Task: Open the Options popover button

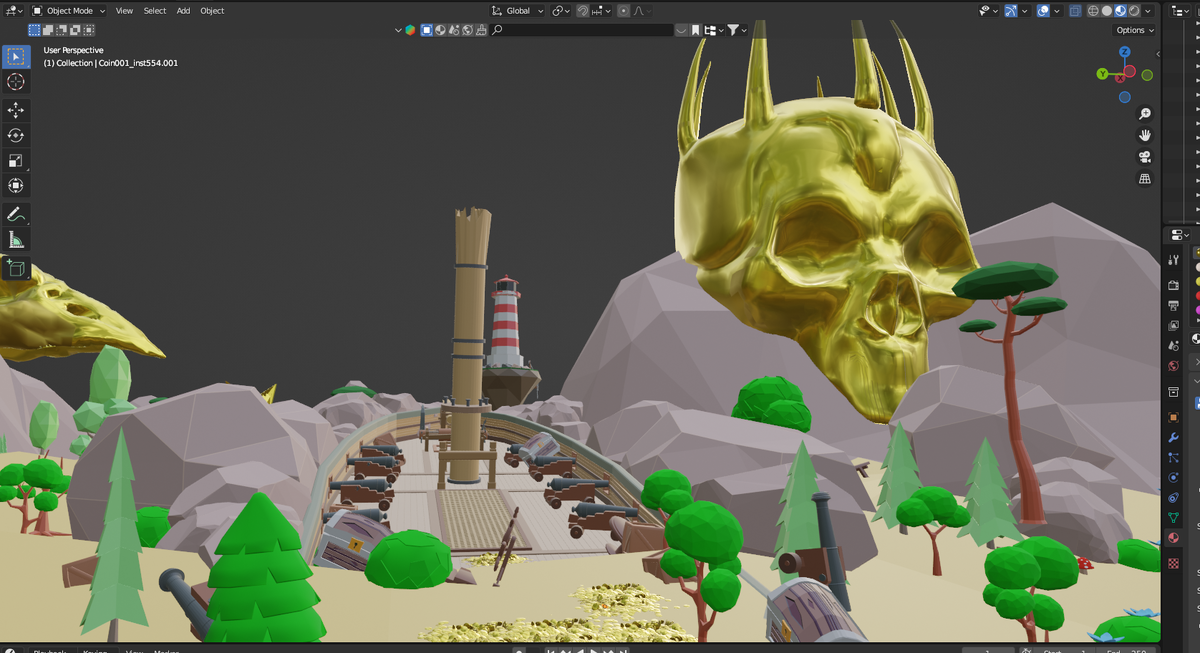Action: (1135, 30)
